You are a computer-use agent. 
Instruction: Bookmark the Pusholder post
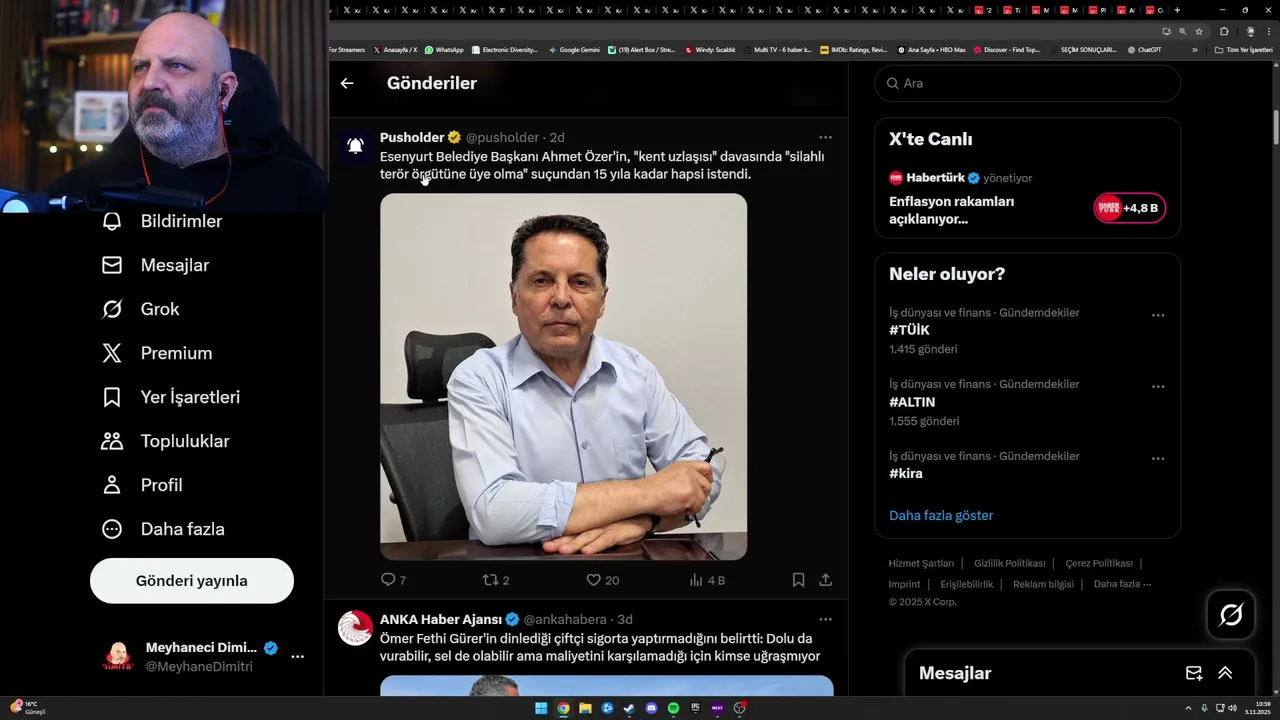[798, 580]
